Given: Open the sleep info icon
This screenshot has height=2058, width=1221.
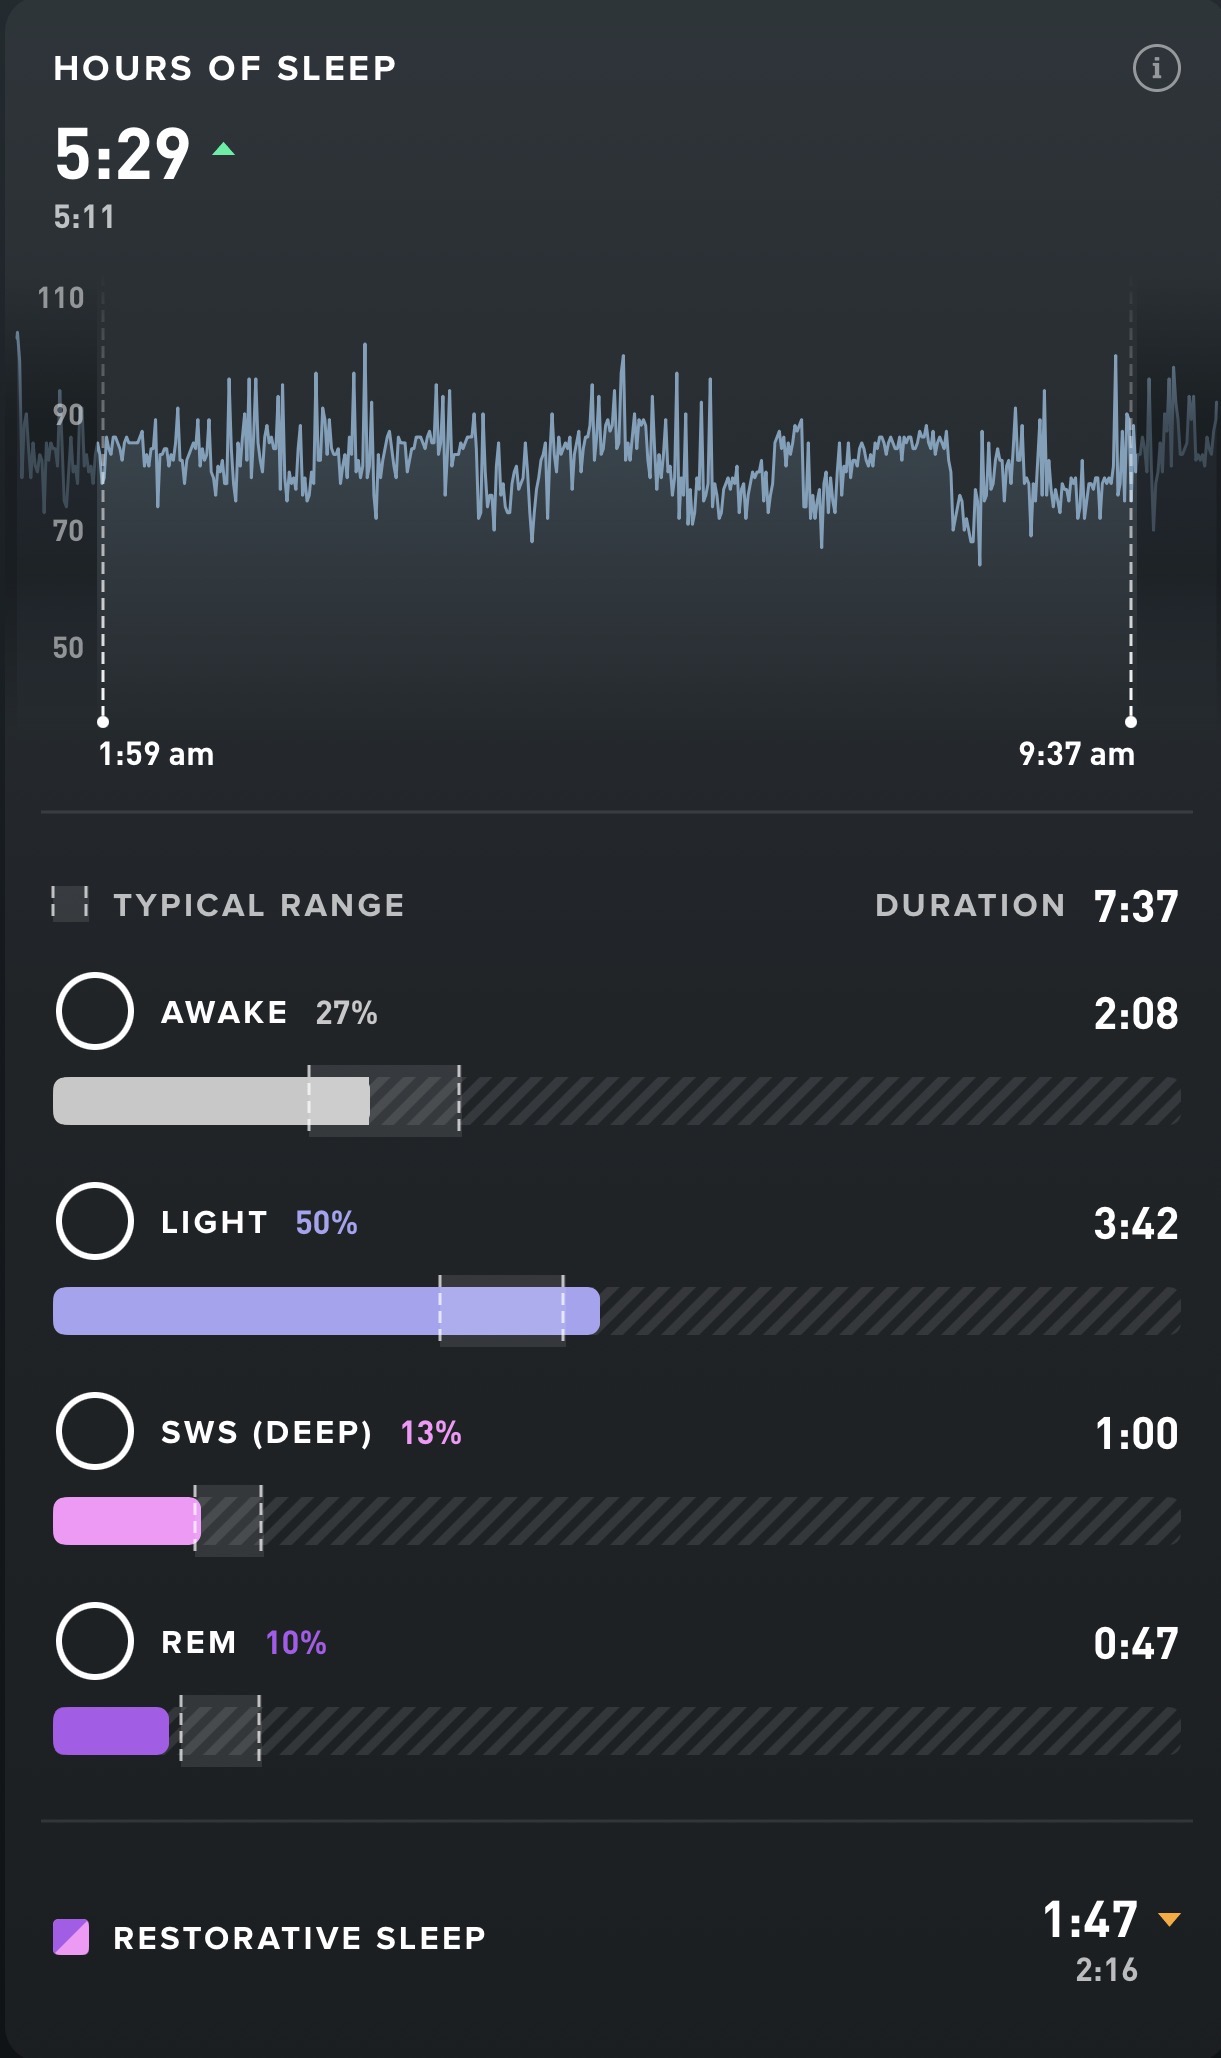Looking at the screenshot, I should [x=1156, y=69].
